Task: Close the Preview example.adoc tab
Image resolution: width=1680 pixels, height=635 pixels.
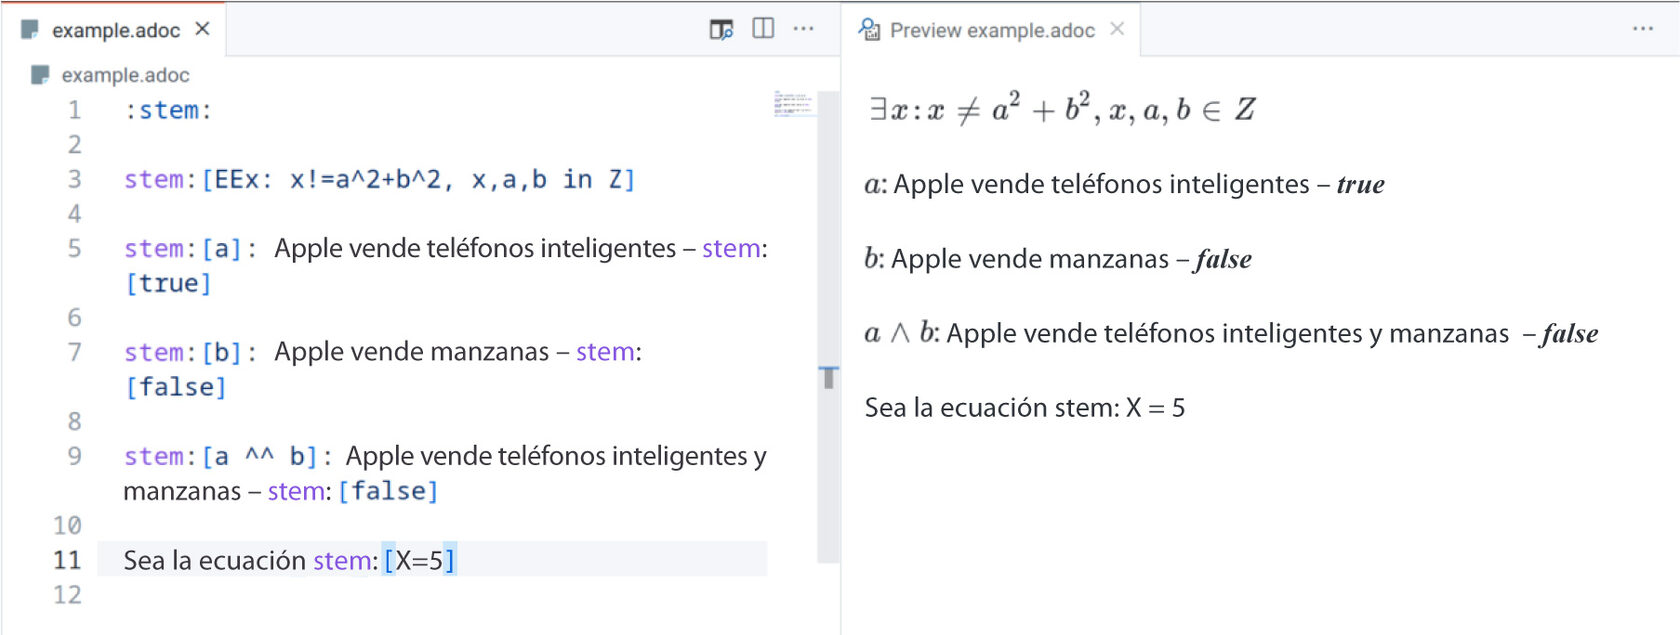Action: click(1117, 29)
